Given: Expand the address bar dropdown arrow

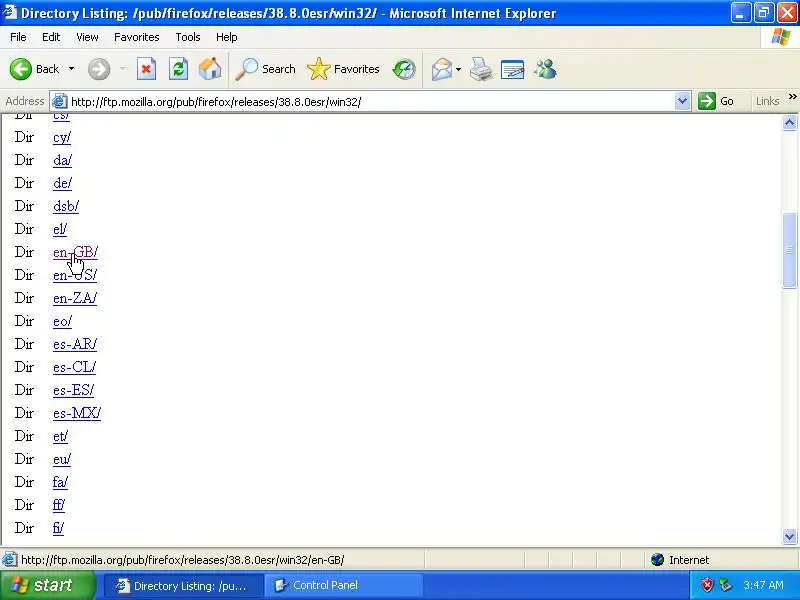Looking at the screenshot, I should point(682,101).
